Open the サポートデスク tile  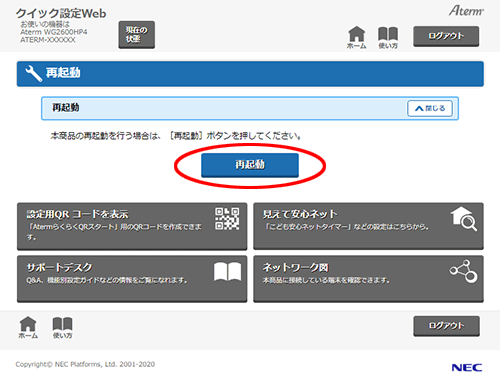tap(132, 279)
